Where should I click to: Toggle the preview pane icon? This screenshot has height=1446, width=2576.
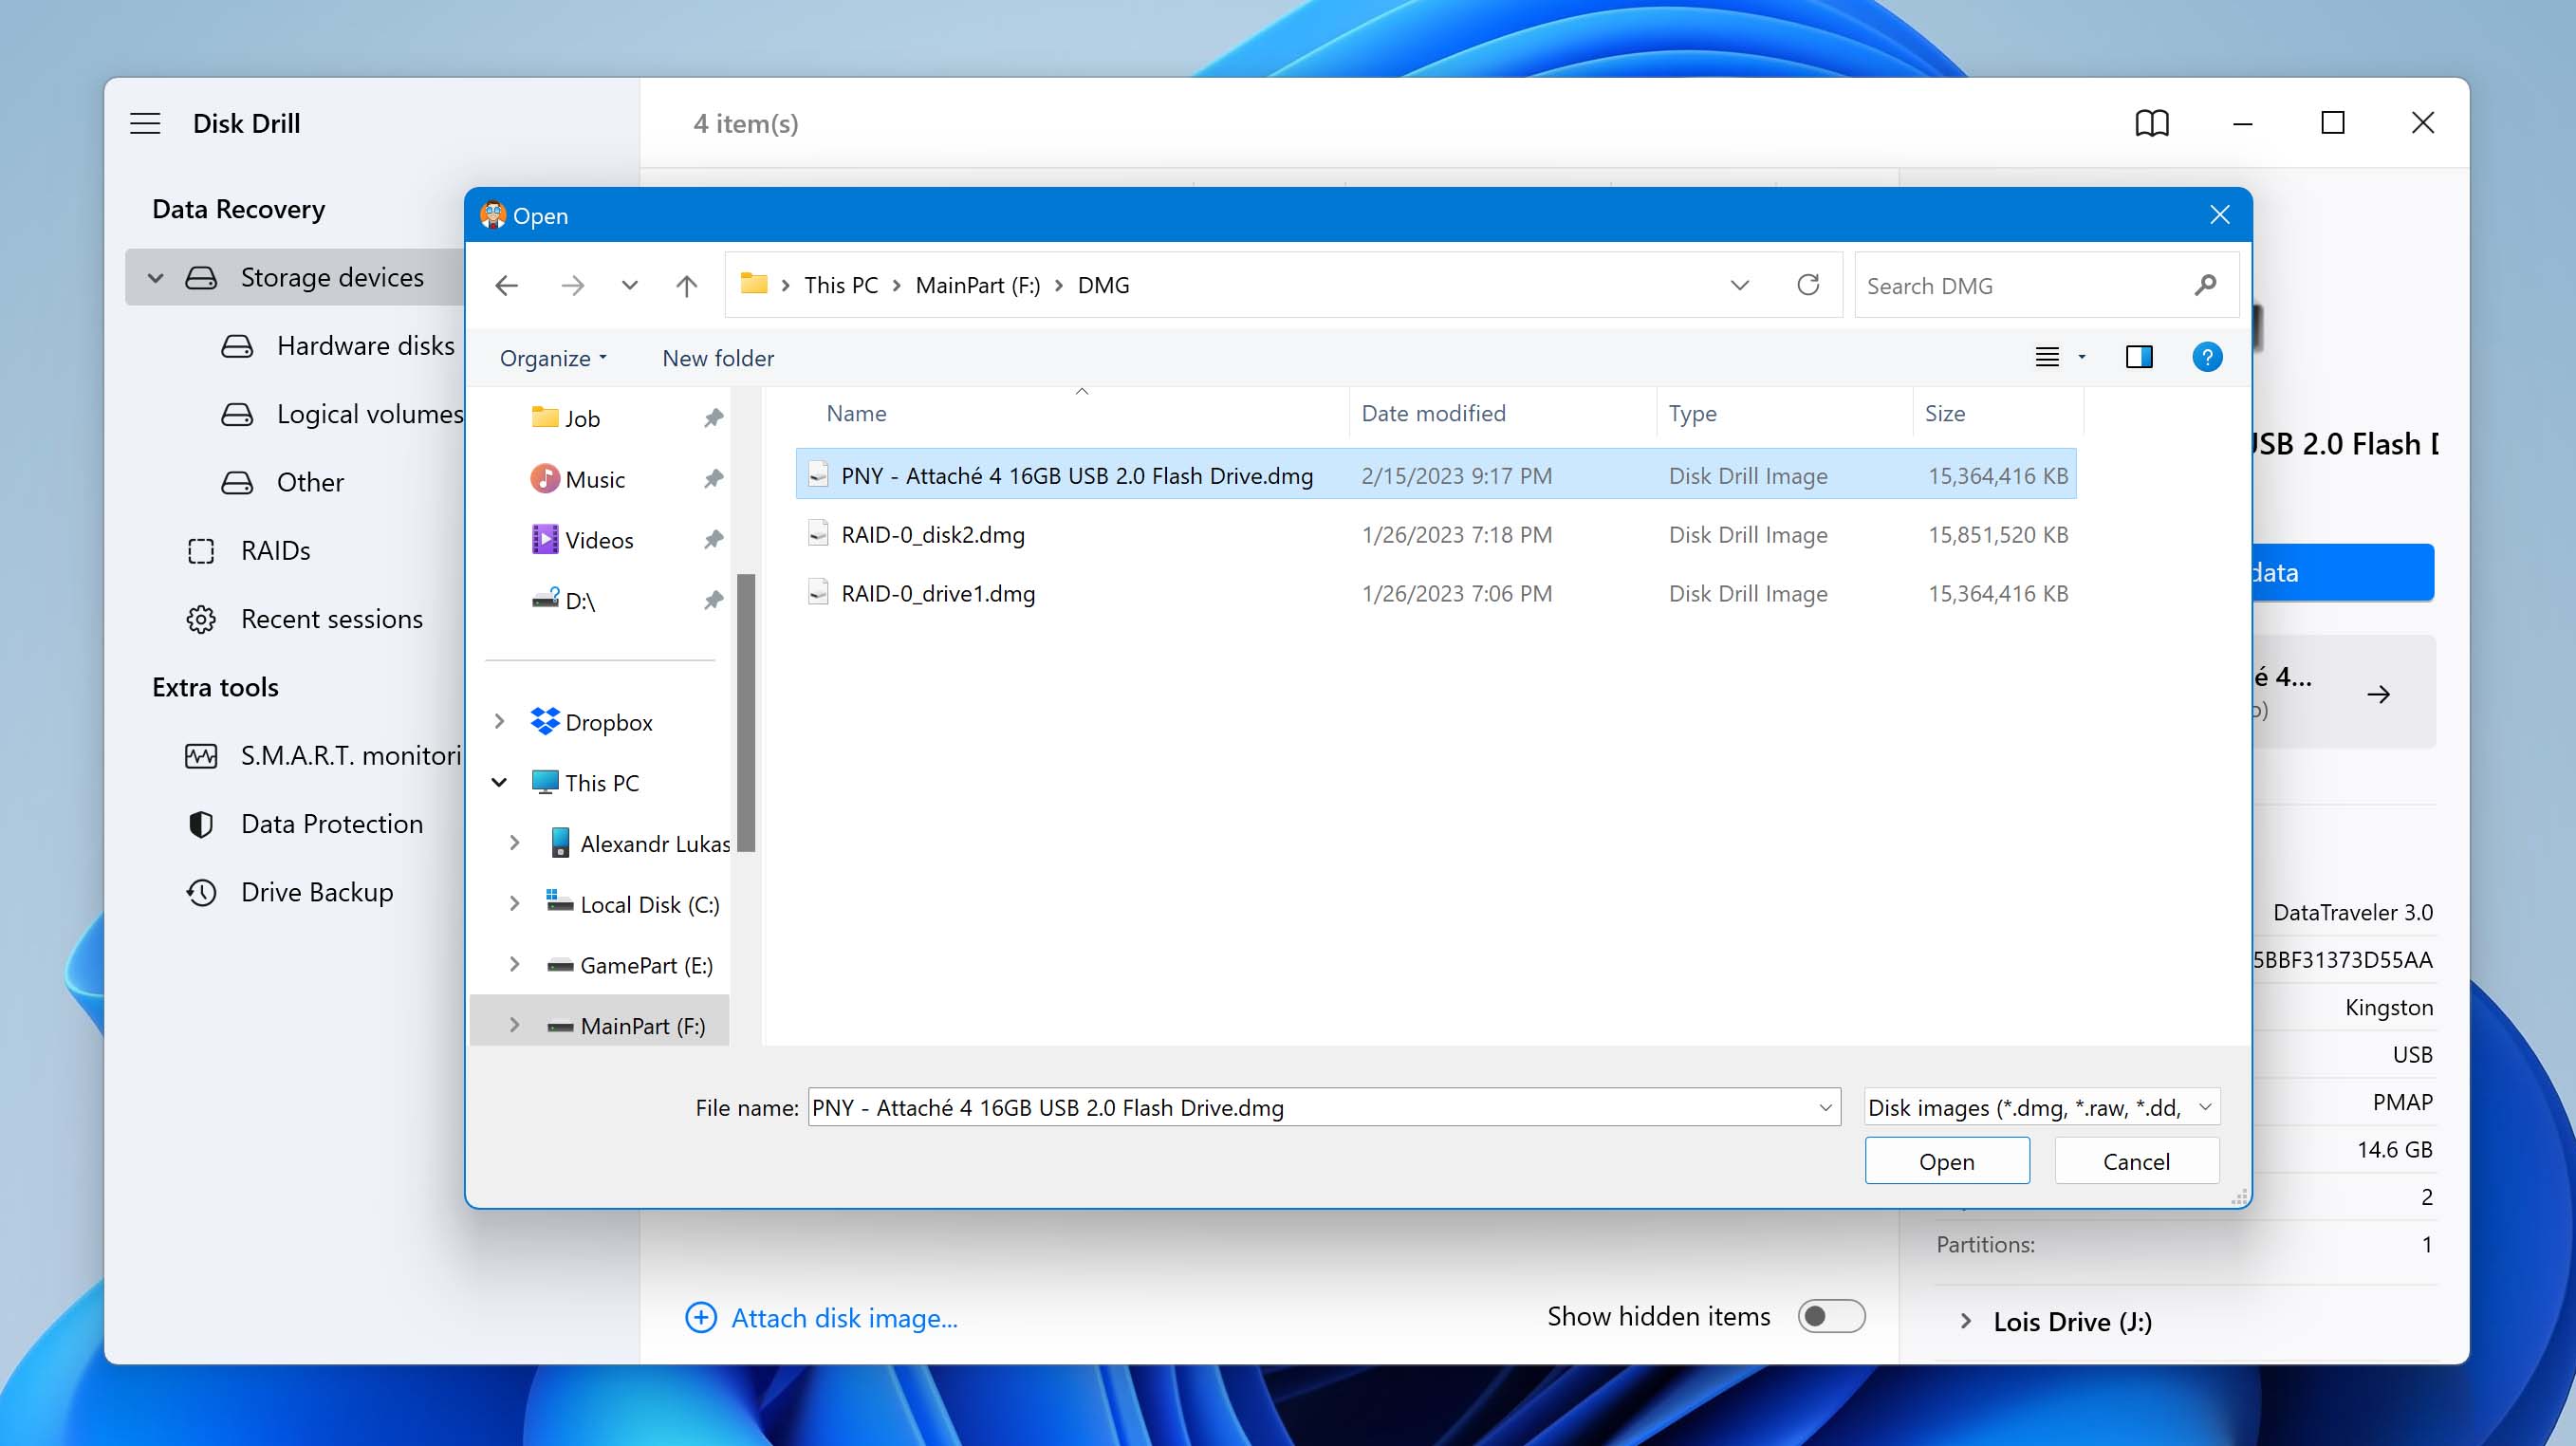2139,357
